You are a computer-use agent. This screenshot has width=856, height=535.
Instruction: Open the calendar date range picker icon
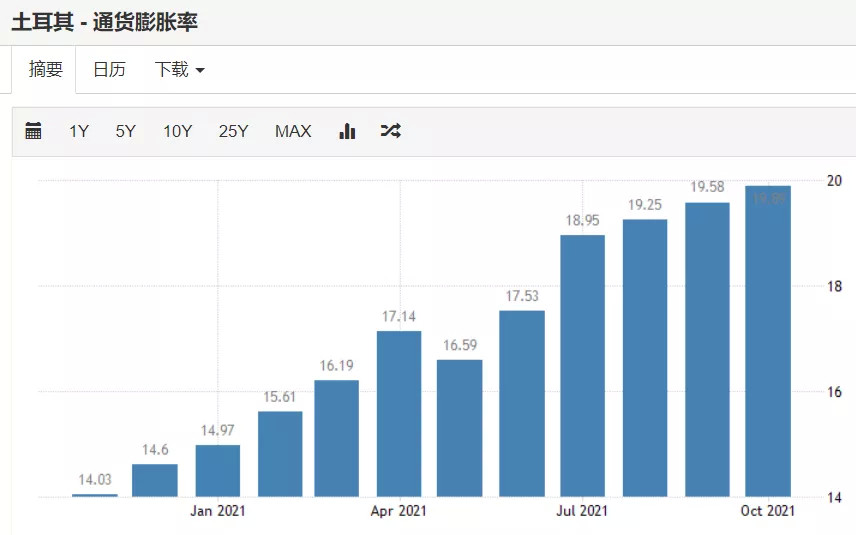tap(33, 131)
